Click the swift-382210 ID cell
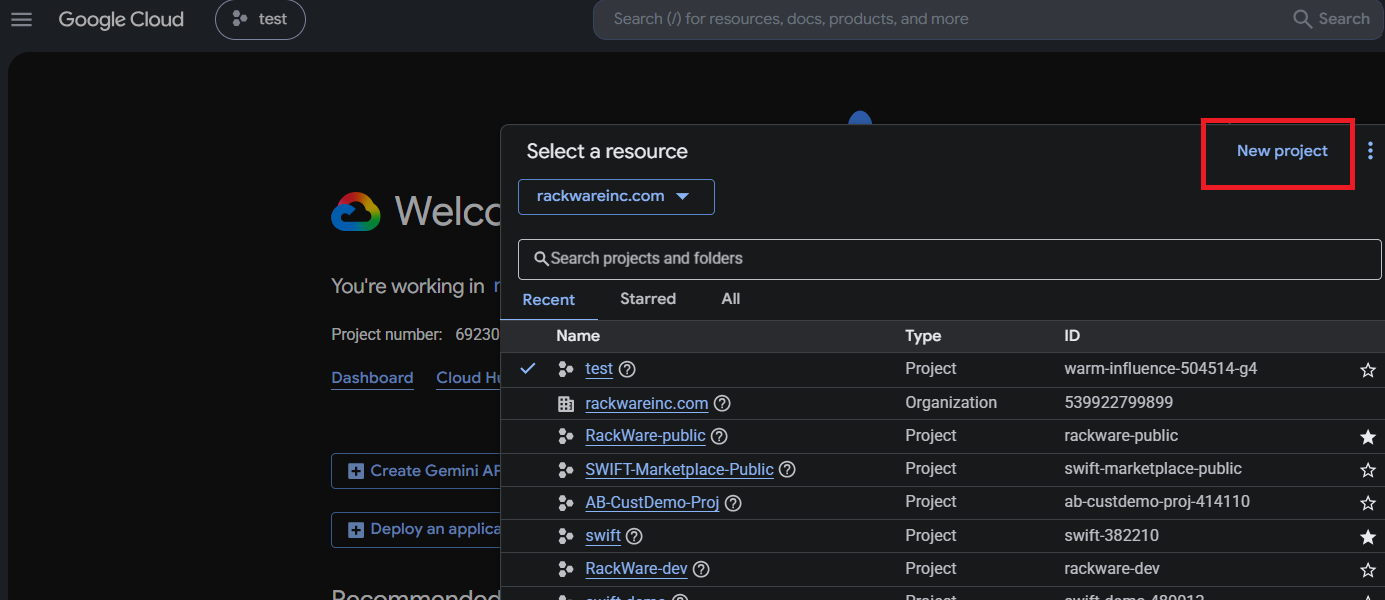The height and width of the screenshot is (600, 1385). pos(1112,536)
